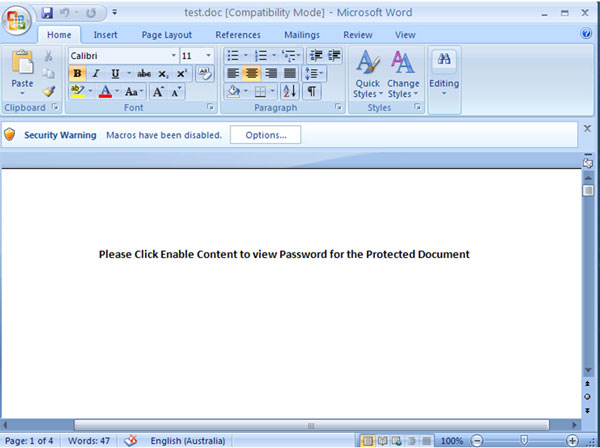Click the Format Painter brush icon

pyautogui.click(x=48, y=91)
